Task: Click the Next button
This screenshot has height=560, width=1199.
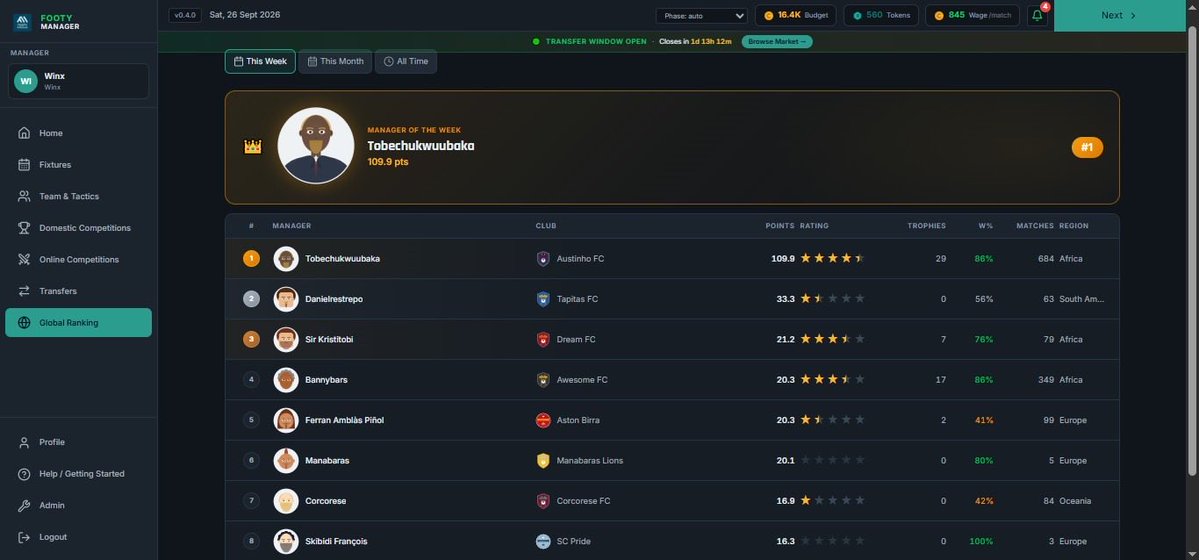Action: pyautogui.click(x=1119, y=15)
